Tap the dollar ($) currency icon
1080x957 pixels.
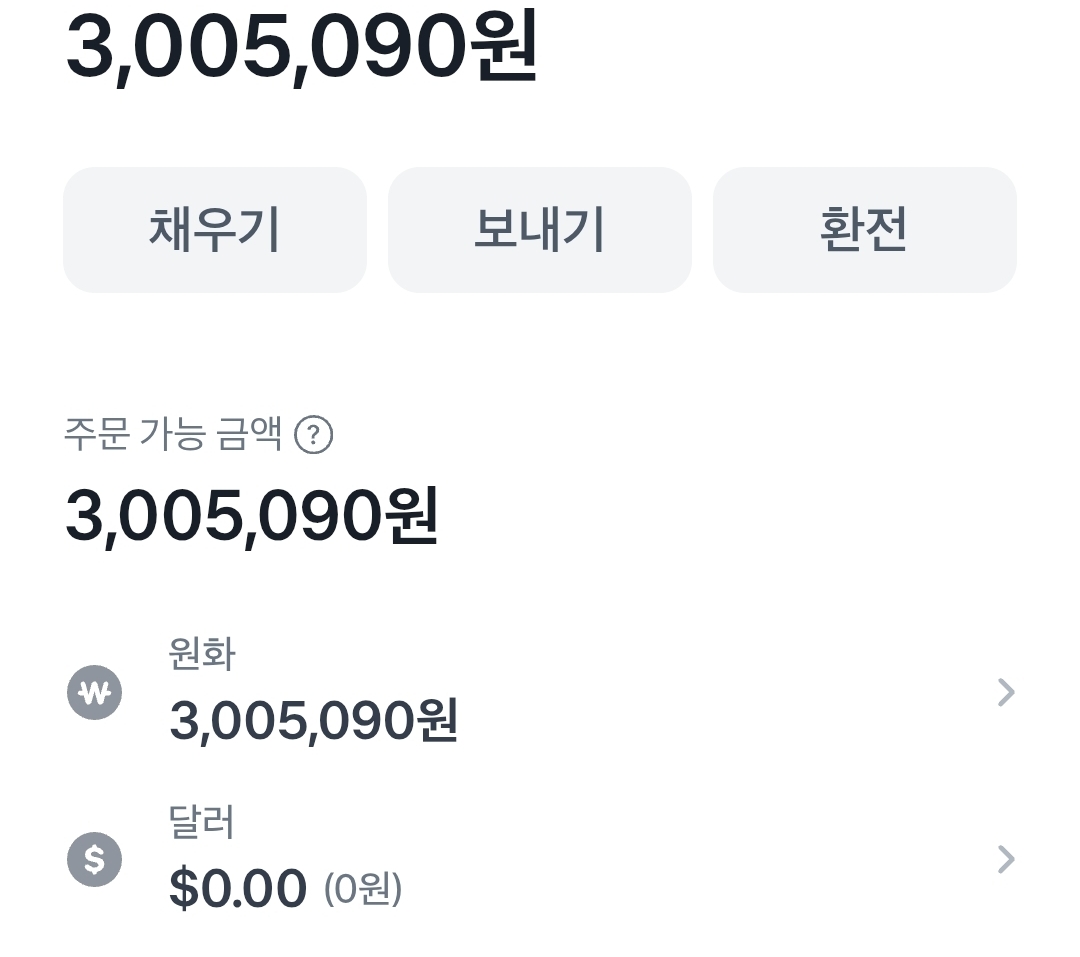[x=95, y=859]
